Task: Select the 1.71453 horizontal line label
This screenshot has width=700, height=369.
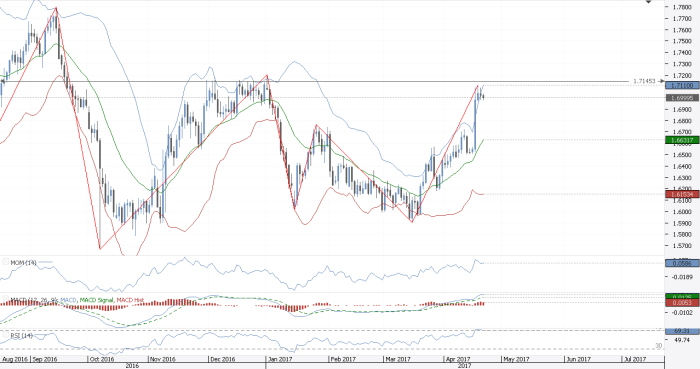Action: [x=644, y=81]
